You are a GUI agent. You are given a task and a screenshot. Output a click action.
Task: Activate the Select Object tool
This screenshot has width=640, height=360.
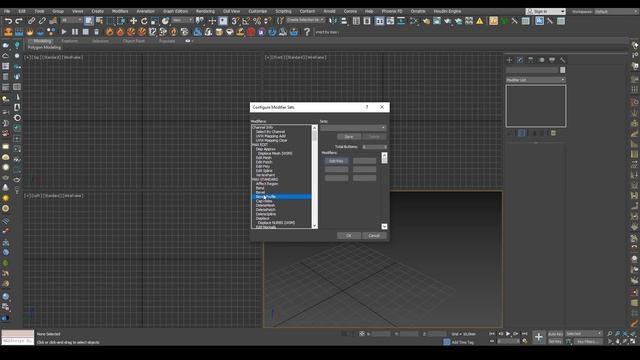point(89,20)
